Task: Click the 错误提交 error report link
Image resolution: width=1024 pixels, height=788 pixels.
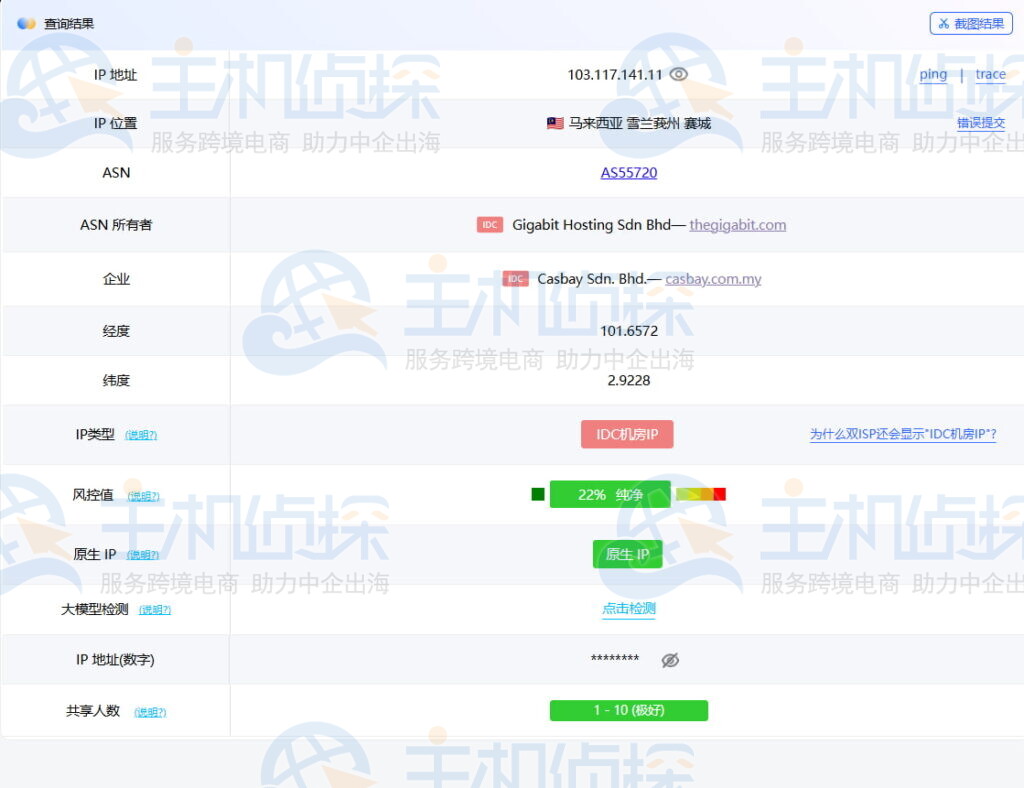Action: [980, 123]
